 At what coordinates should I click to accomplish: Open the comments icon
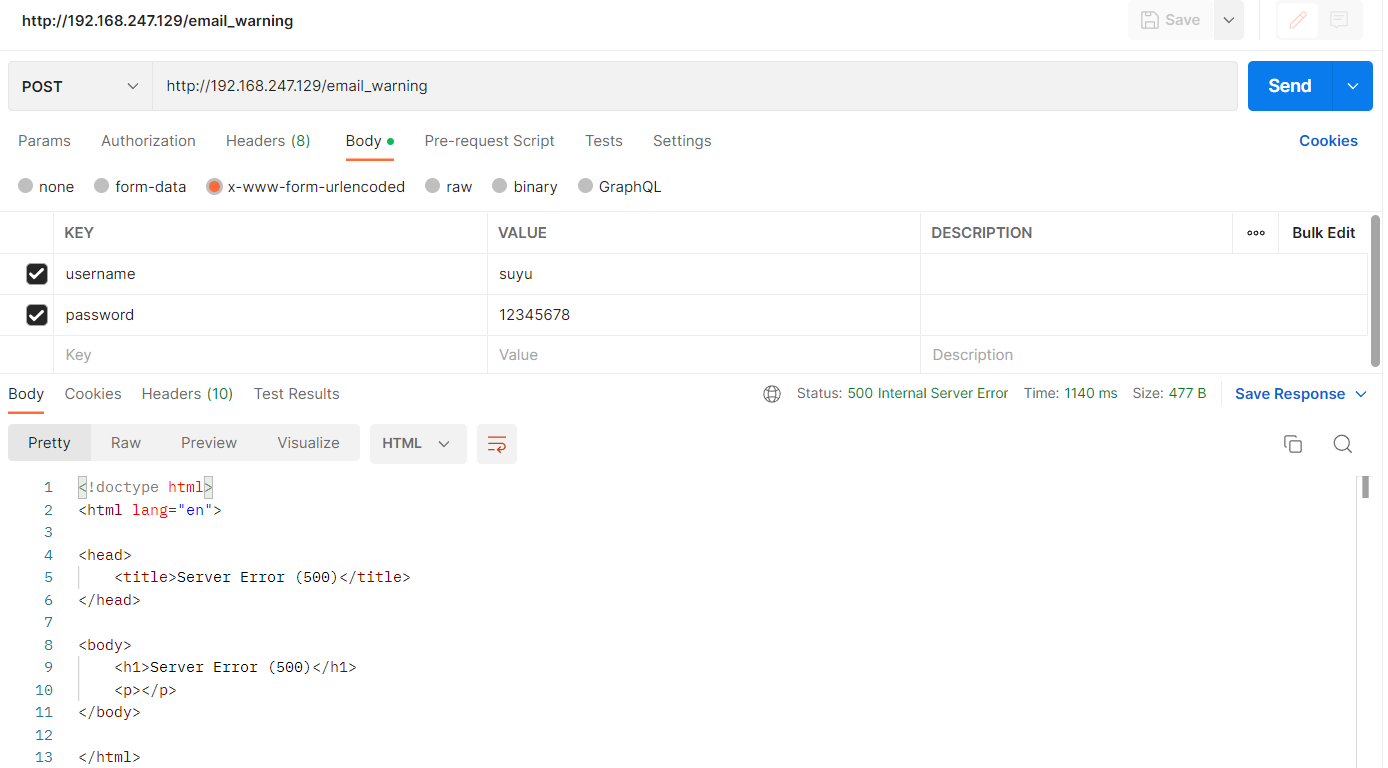(1339, 20)
